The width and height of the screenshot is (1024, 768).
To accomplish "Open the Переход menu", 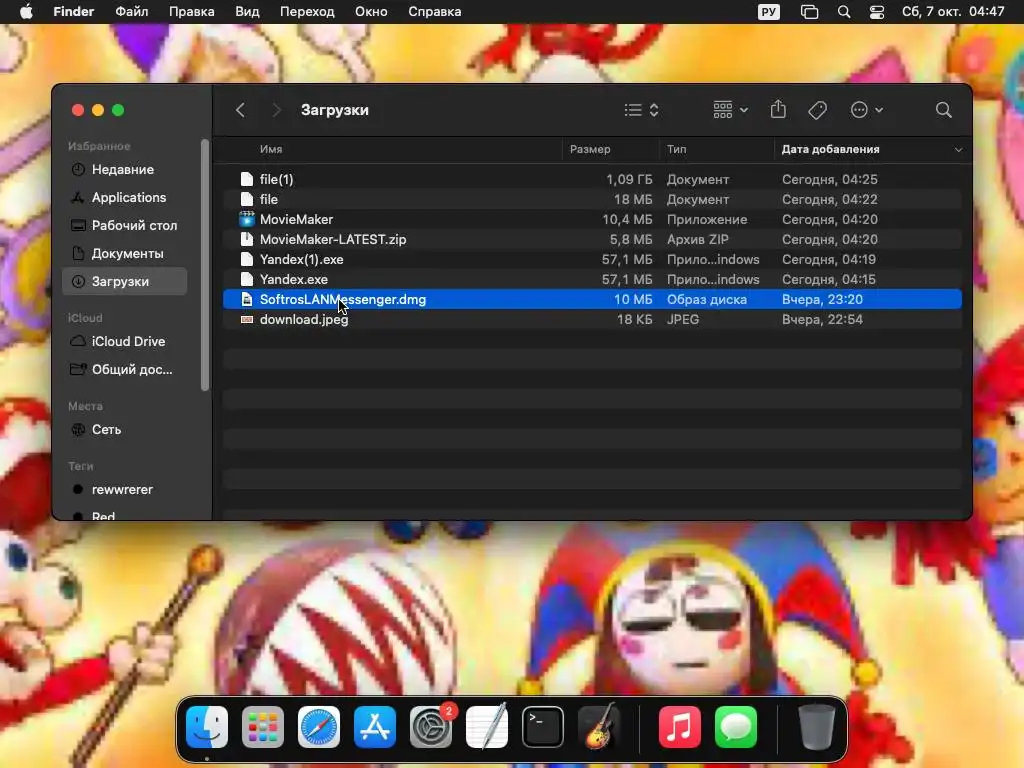I will [307, 12].
